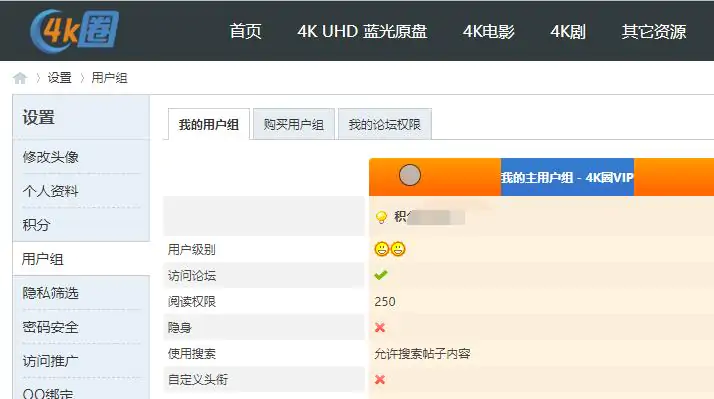The height and width of the screenshot is (399, 714).
Task: Click 隐身 row label
Action: (179, 327)
